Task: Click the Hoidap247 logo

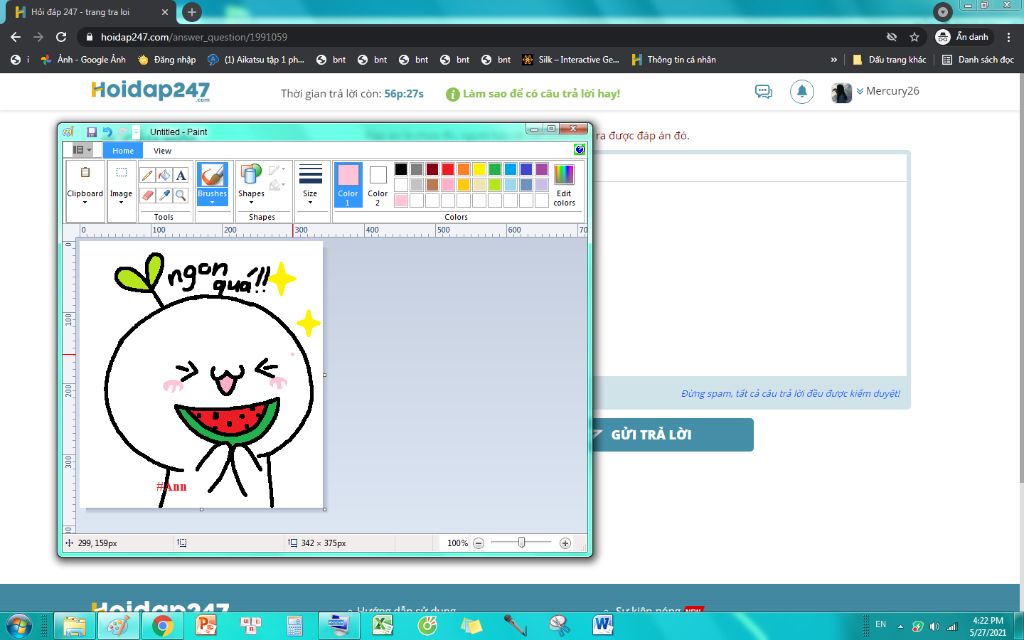Action: 151,91
